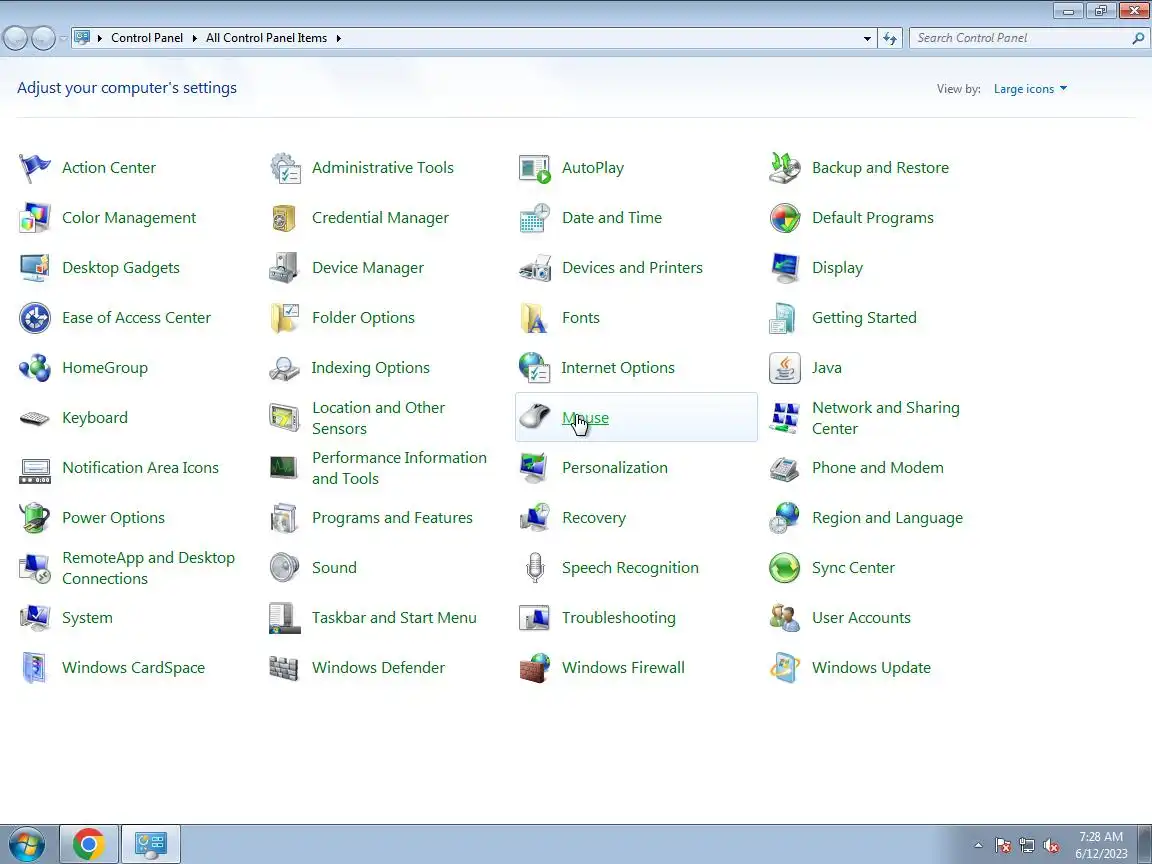
Task: Open the Sync Center green icon
Action: tap(785, 568)
